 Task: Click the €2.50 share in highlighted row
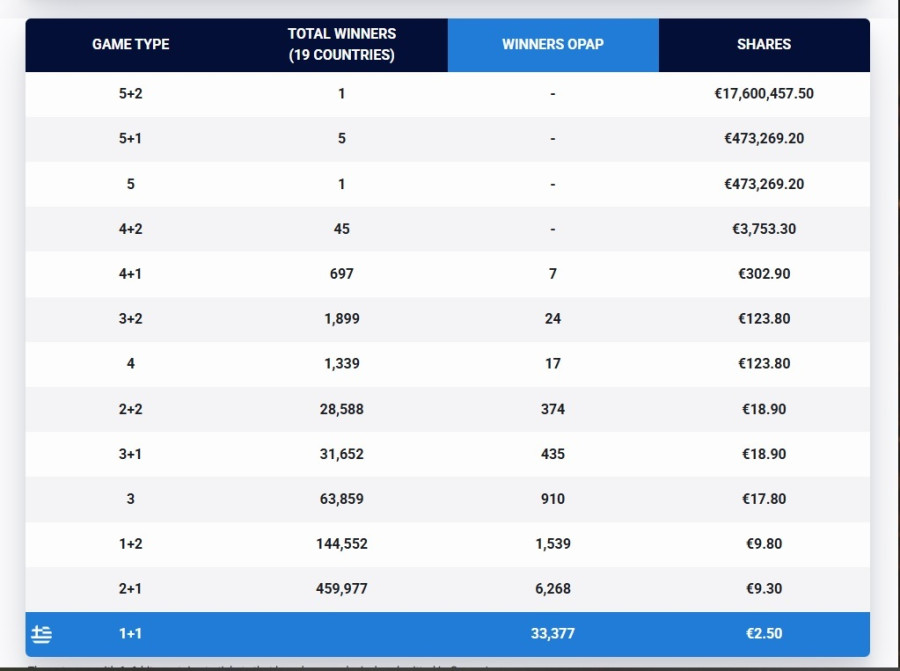(x=764, y=634)
